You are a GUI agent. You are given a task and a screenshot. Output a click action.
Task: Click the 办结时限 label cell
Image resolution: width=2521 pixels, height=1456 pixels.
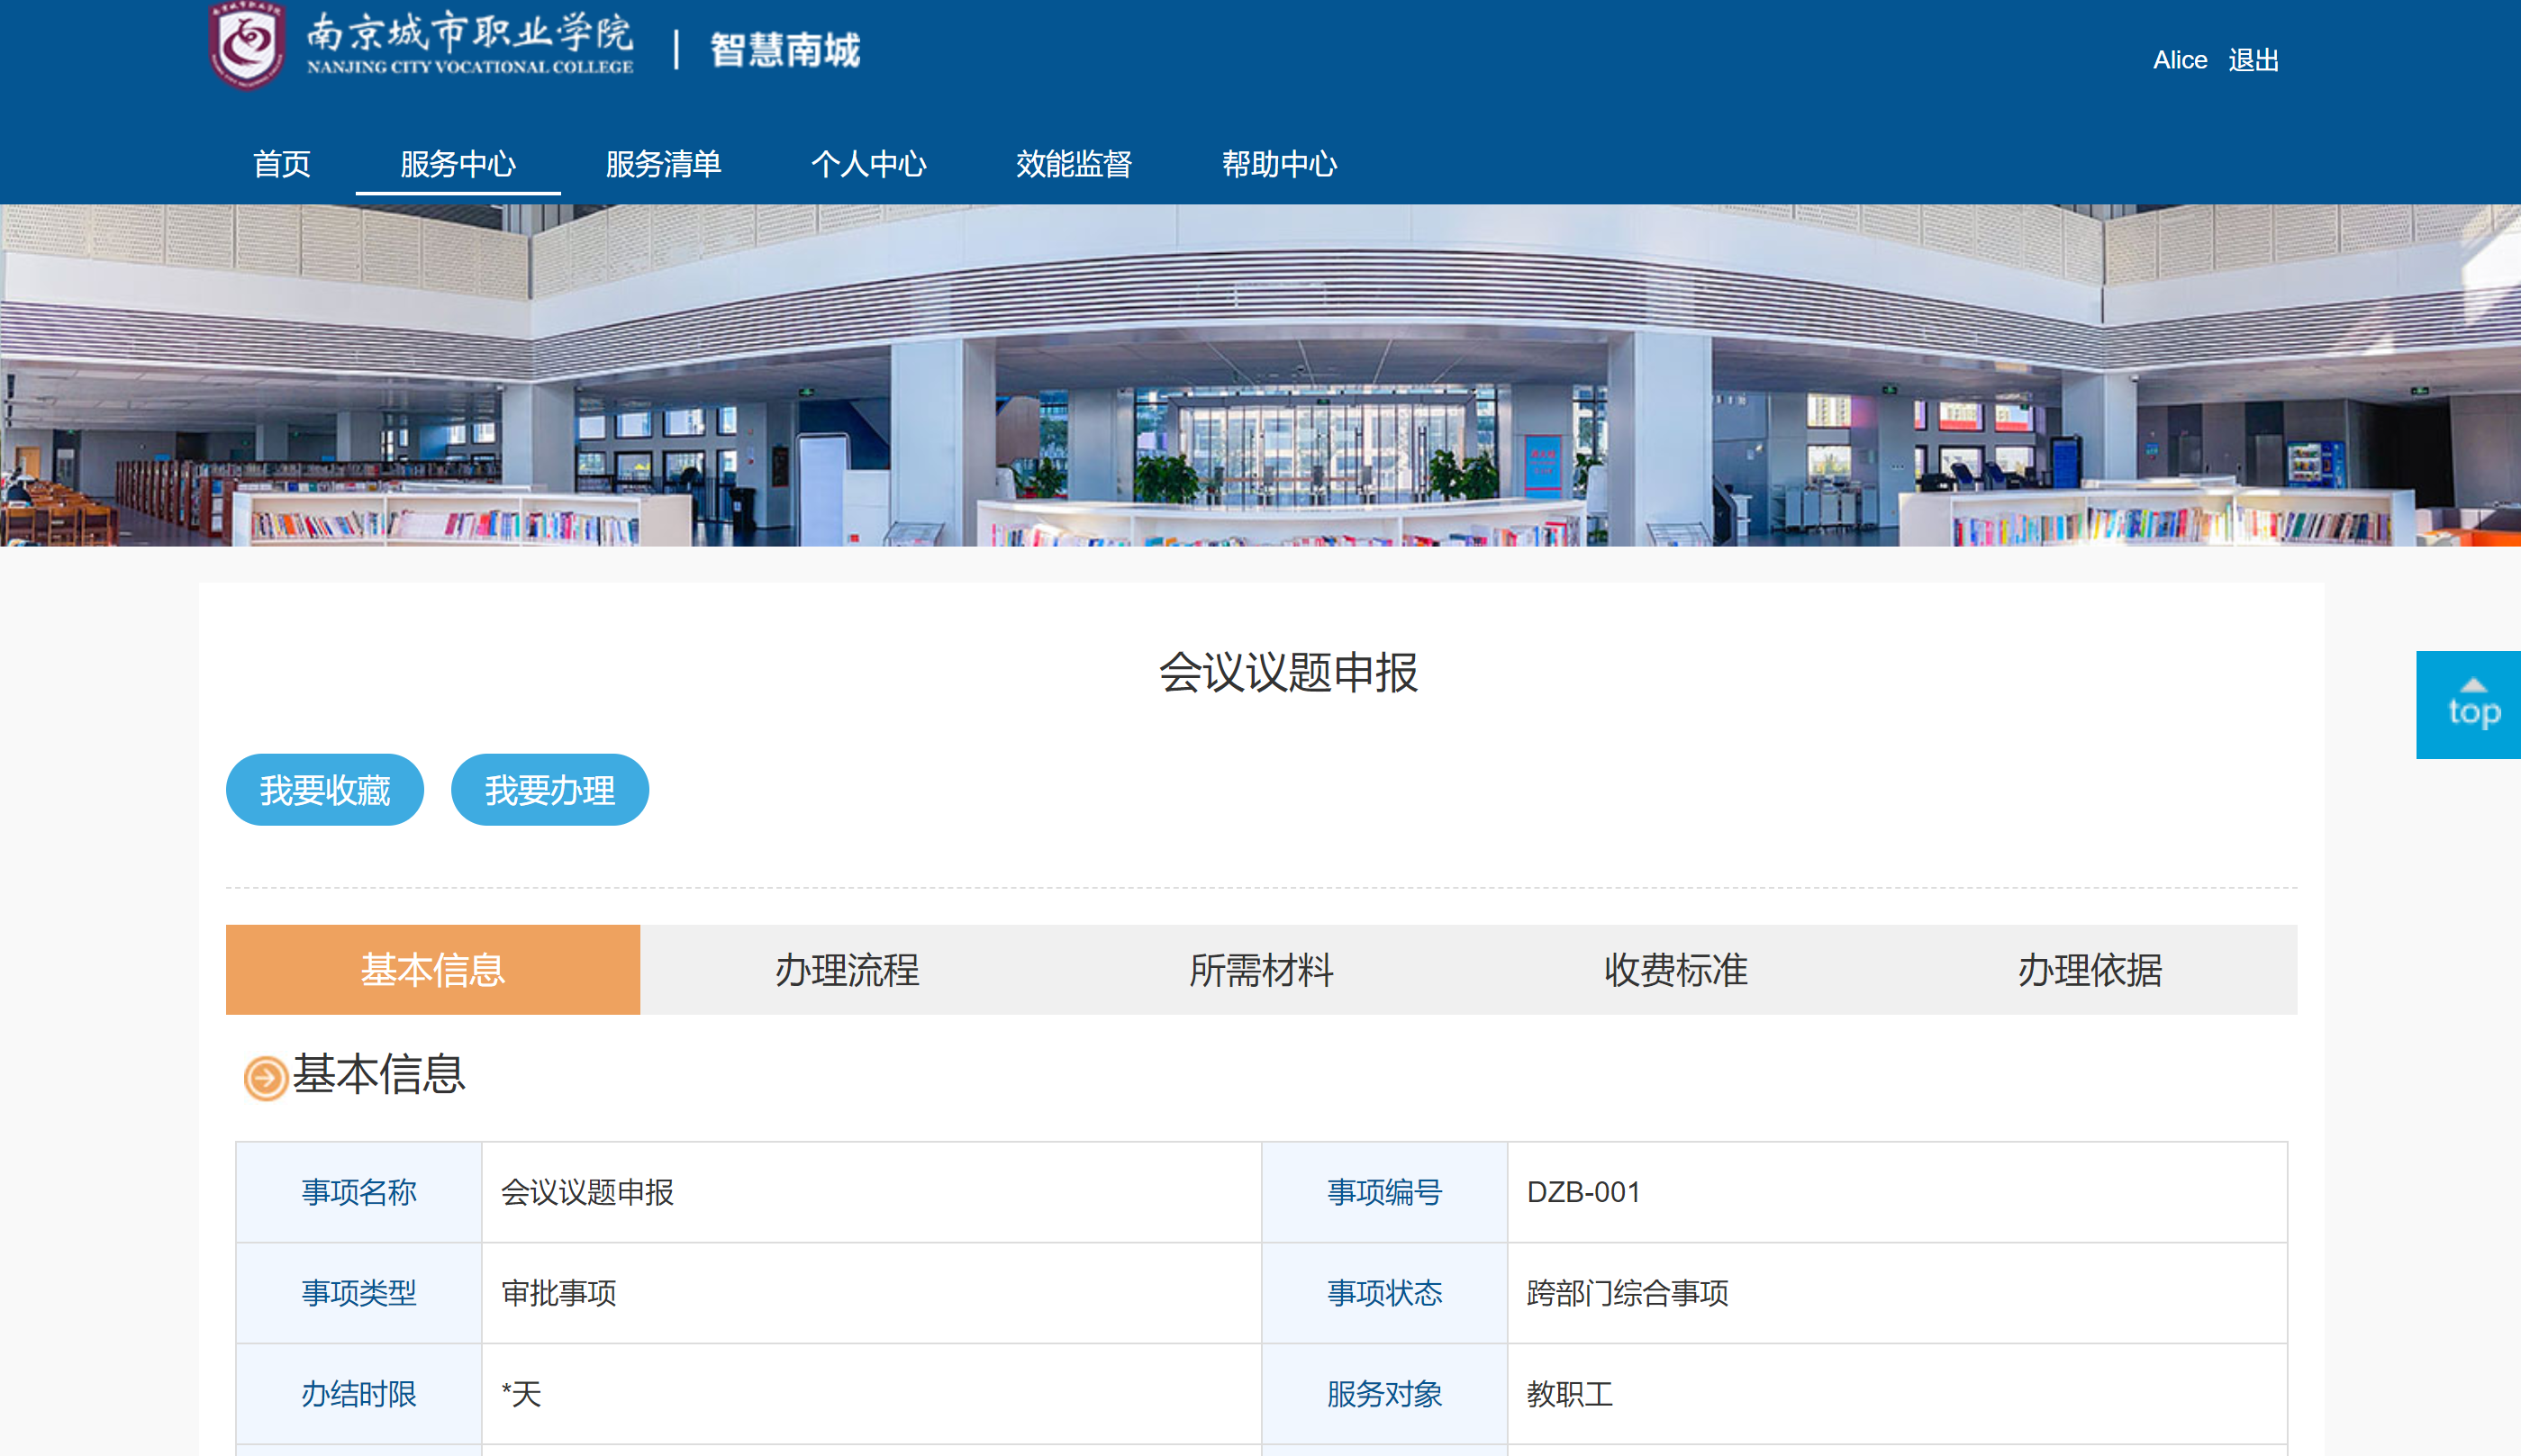point(359,1394)
